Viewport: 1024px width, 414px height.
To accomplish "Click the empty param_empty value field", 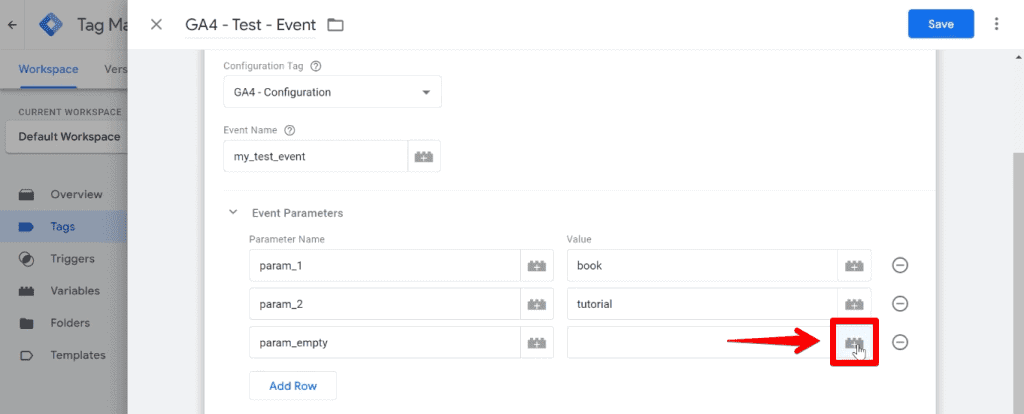I will pyautogui.click(x=702, y=342).
